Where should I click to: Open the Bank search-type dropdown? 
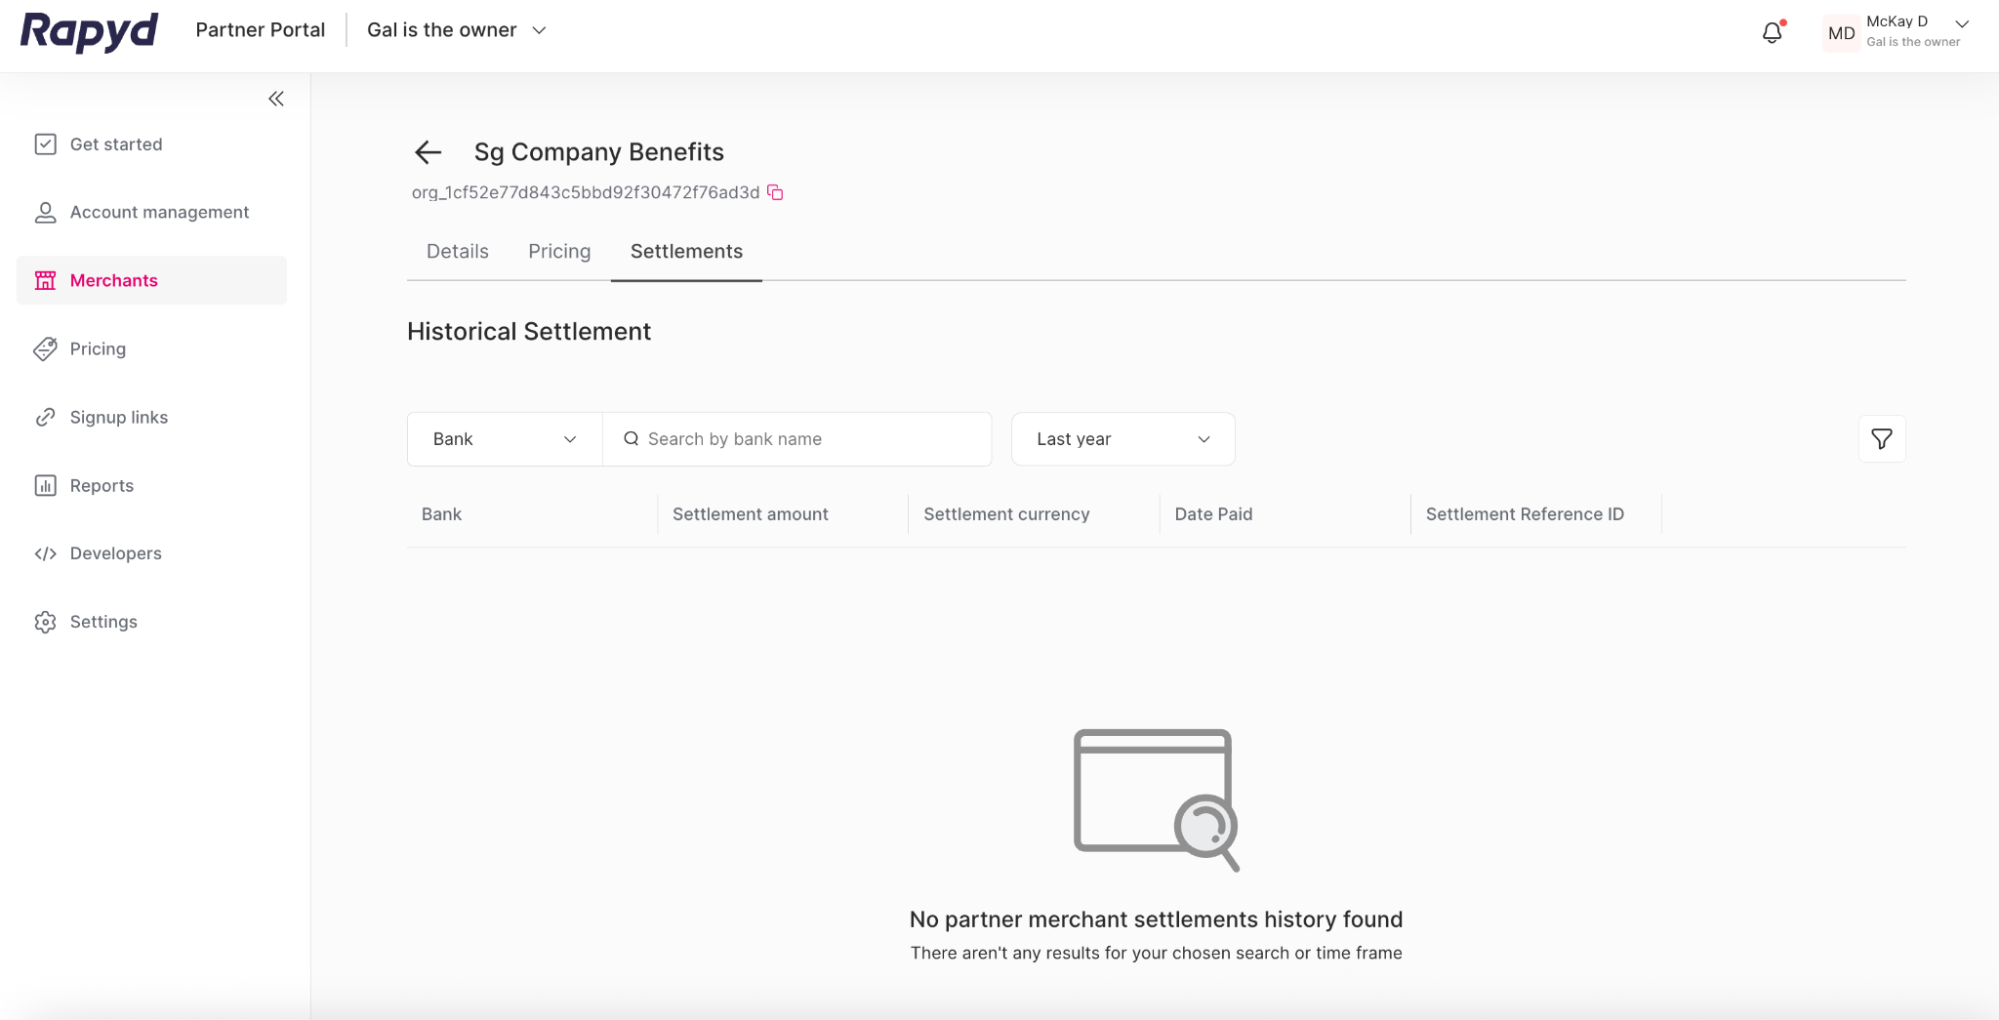505,439
